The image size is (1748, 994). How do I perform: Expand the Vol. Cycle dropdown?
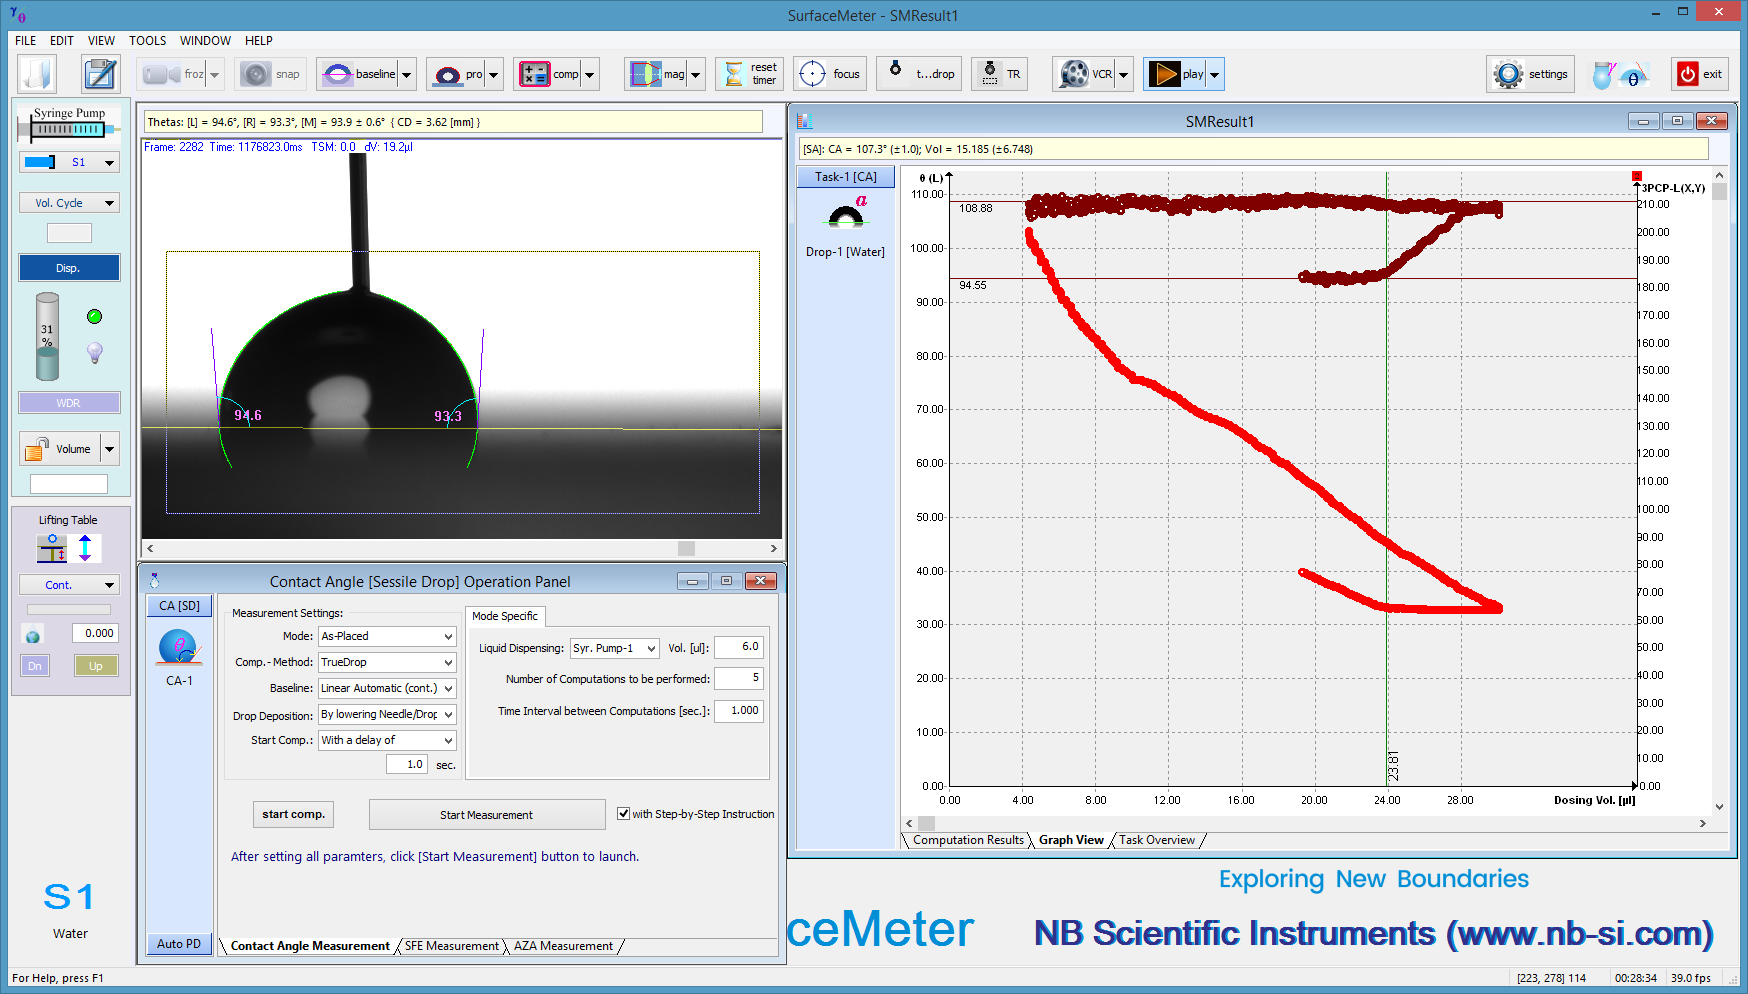69,202
